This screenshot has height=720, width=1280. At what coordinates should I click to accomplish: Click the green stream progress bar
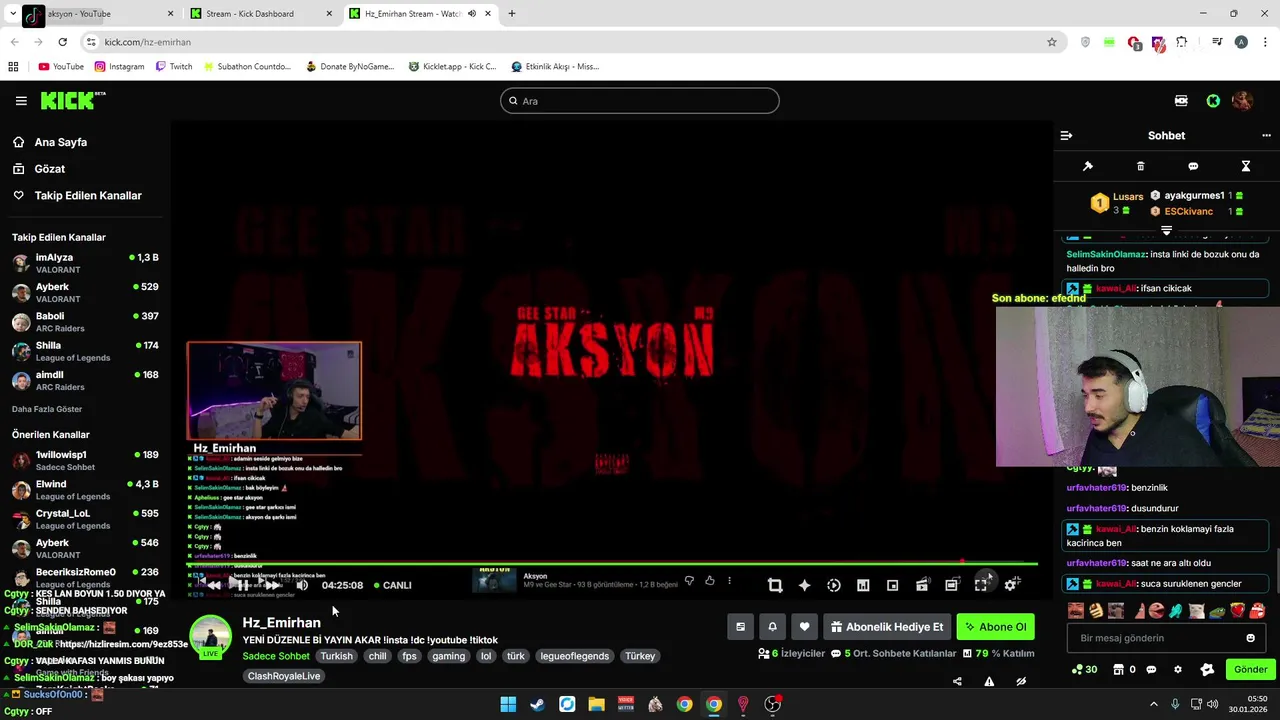click(611, 564)
